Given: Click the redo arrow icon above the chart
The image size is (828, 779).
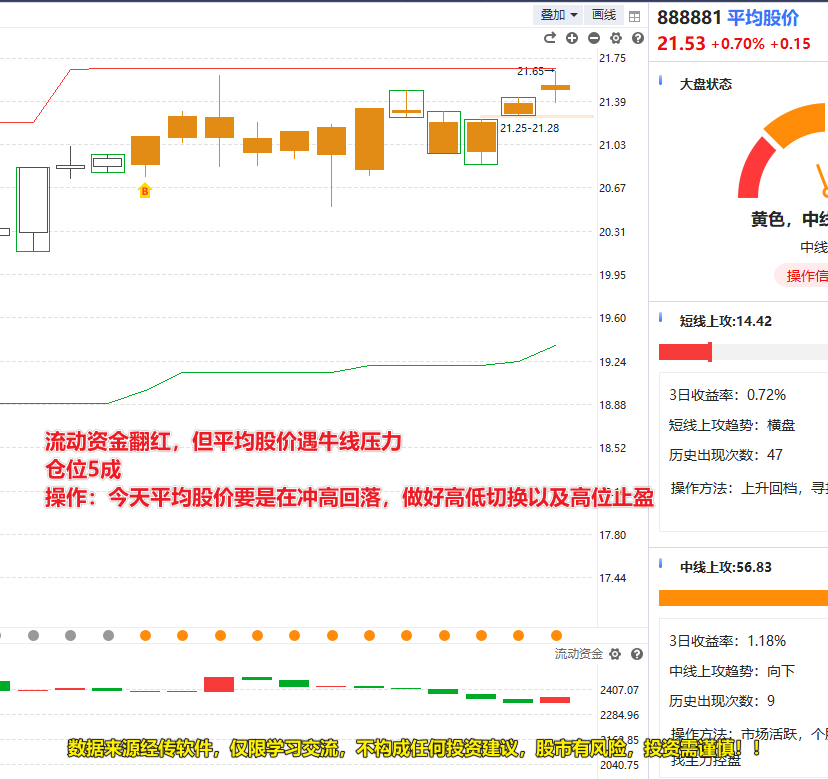Looking at the screenshot, I should point(550,38).
